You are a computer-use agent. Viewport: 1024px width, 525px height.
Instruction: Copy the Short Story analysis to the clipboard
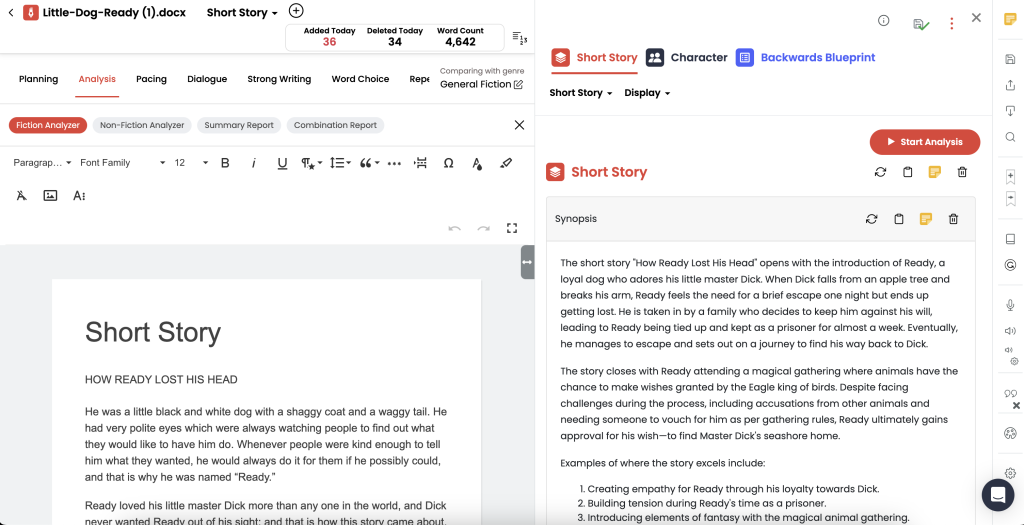(907, 172)
